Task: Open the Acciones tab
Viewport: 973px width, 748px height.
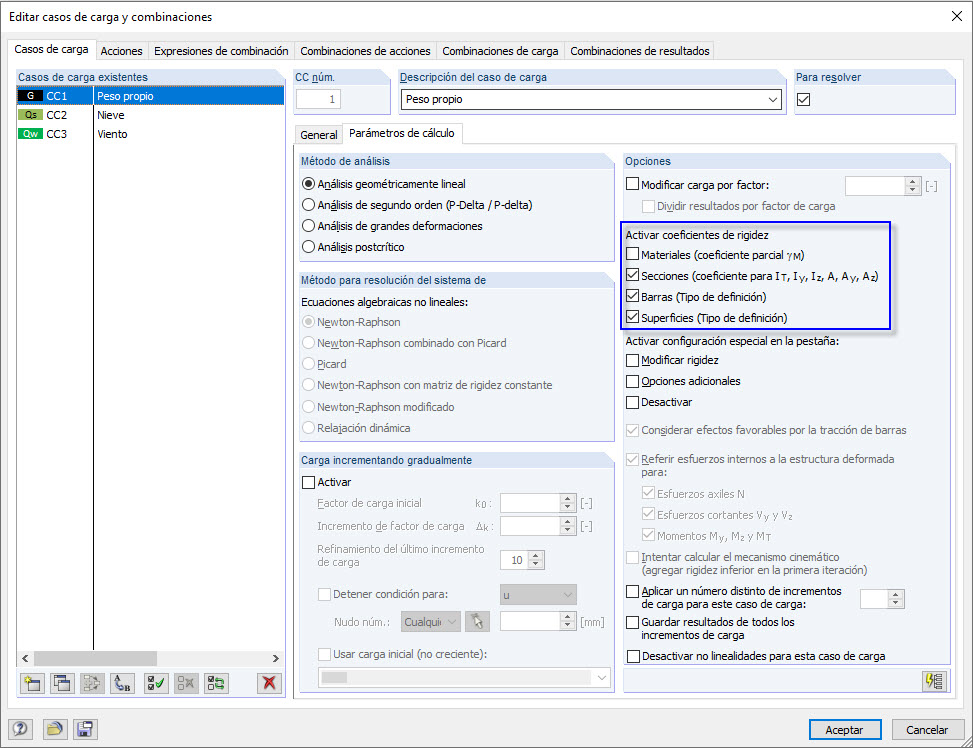Action: (x=122, y=51)
